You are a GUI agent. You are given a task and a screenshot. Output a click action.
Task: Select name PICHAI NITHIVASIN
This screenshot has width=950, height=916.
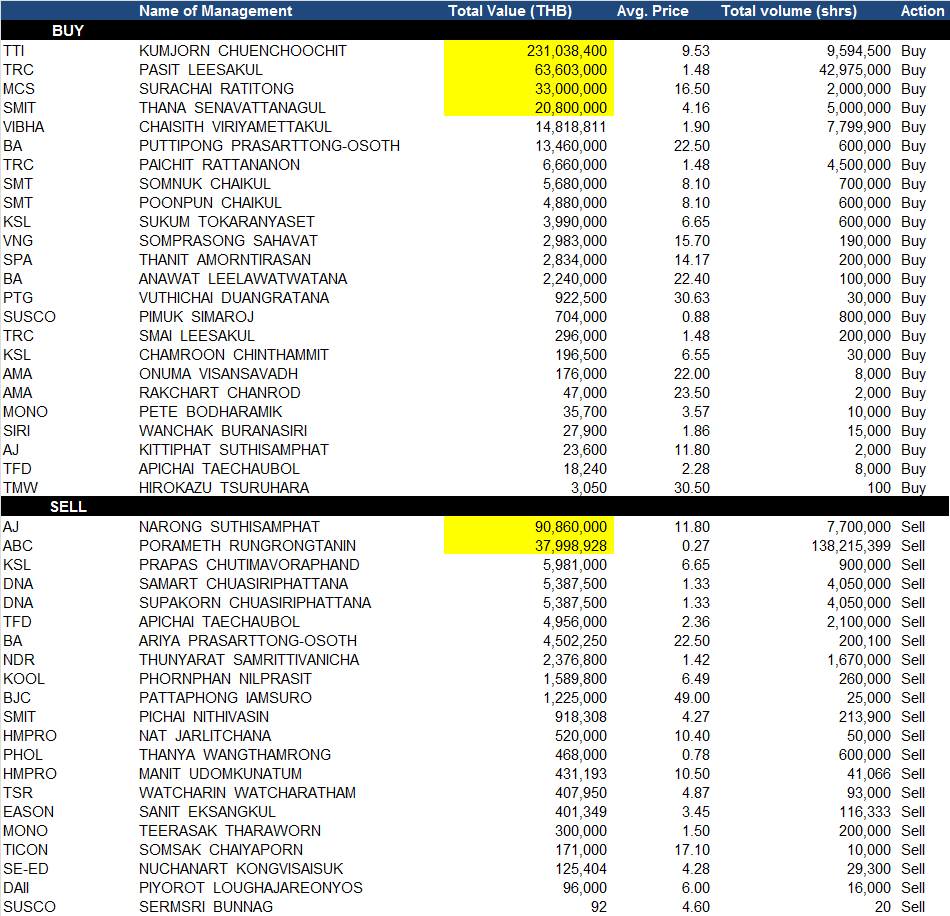point(204,717)
